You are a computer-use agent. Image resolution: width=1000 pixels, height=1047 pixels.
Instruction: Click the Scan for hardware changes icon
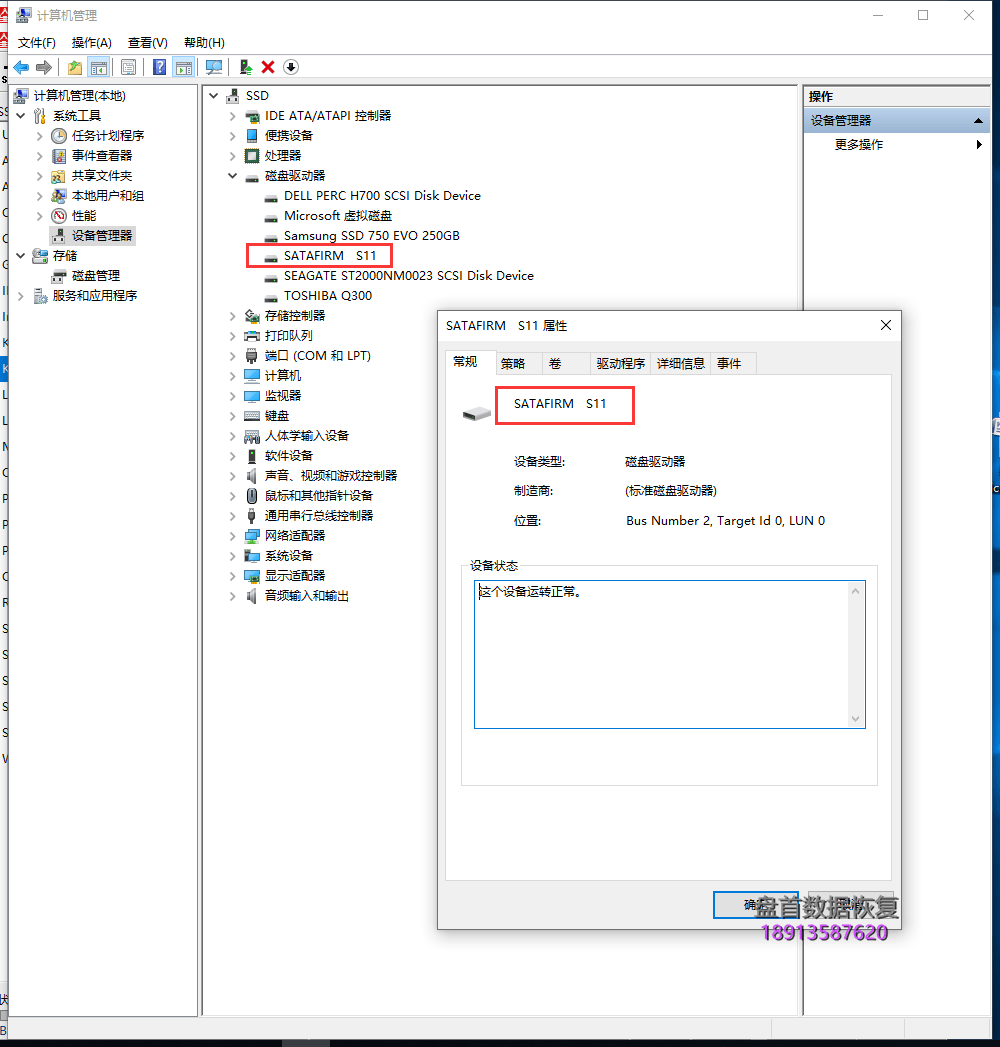tap(214, 67)
